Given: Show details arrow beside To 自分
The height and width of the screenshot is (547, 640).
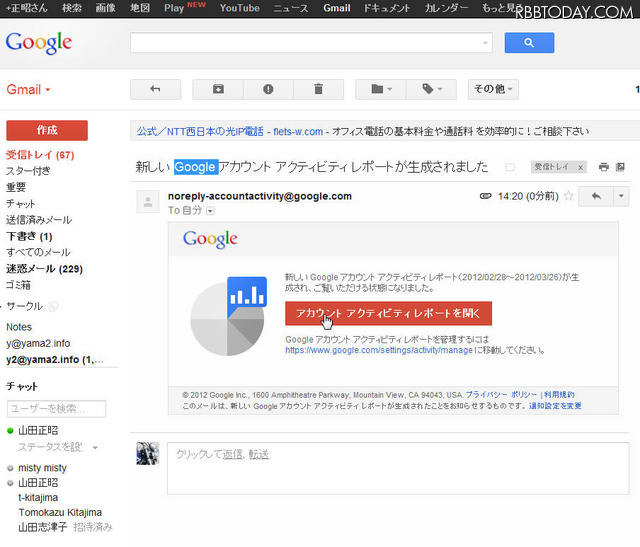Looking at the screenshot, I should (211, 211).
